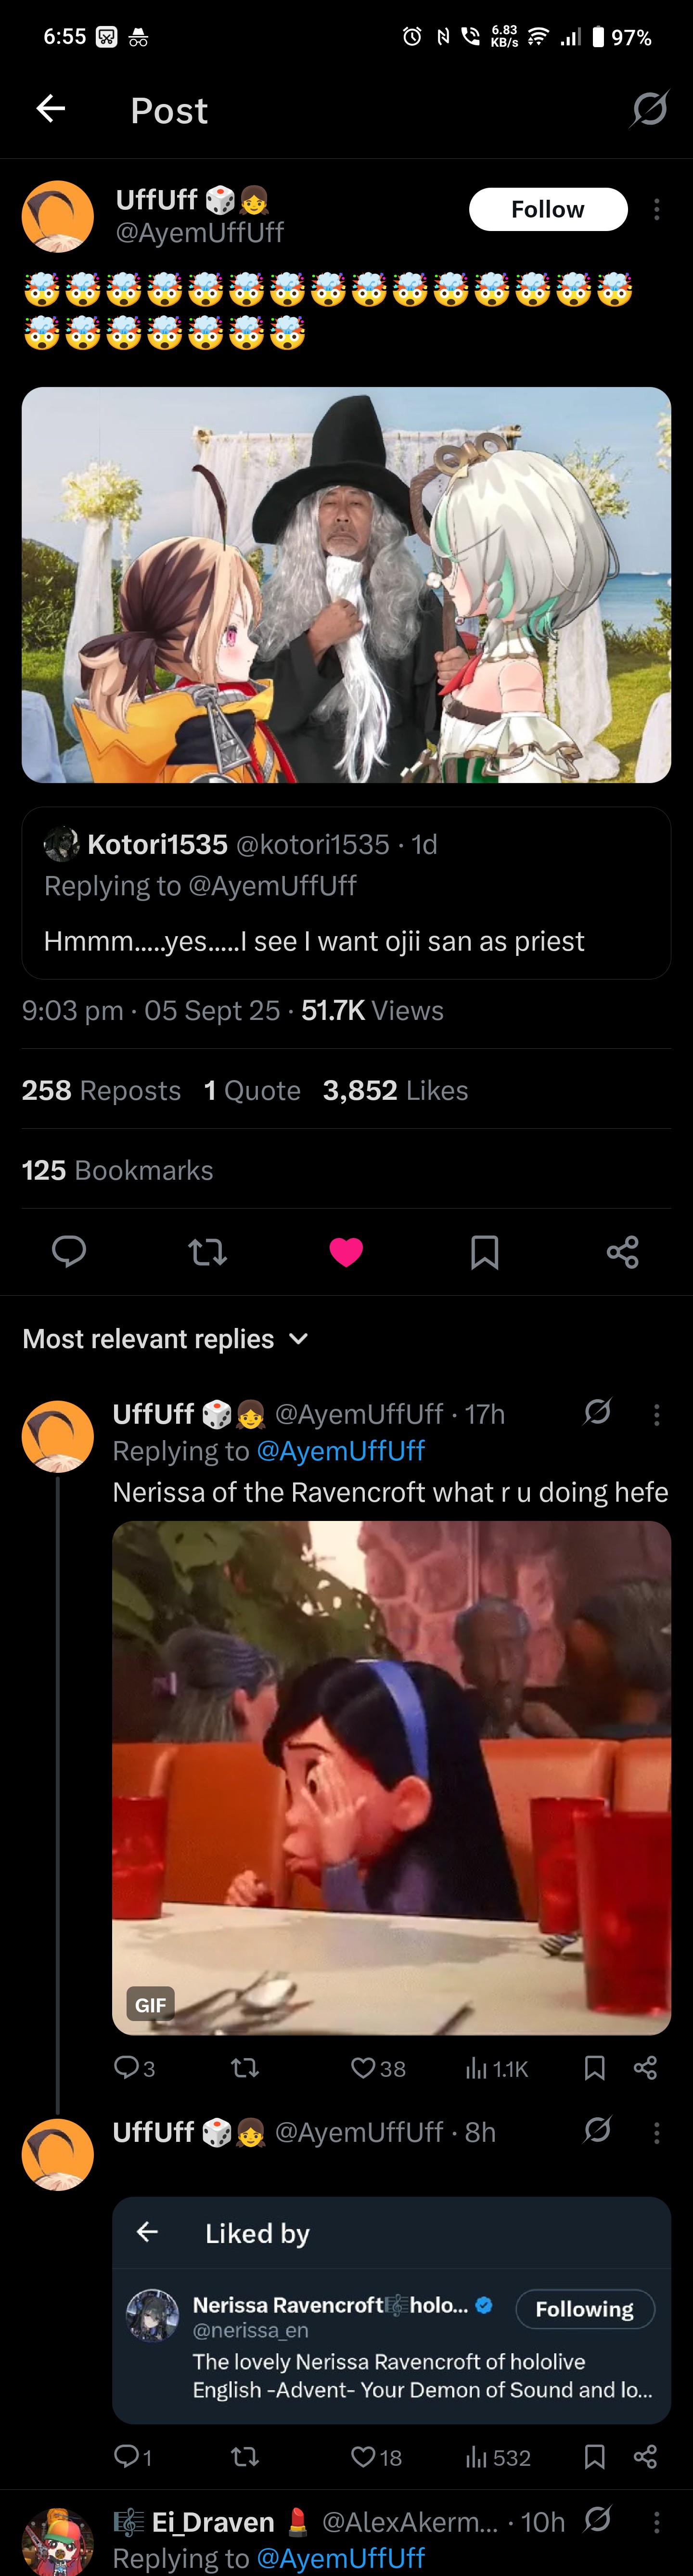Open the alarm status bar icon
The image size is (693, 2576).
tap(412, 37)
